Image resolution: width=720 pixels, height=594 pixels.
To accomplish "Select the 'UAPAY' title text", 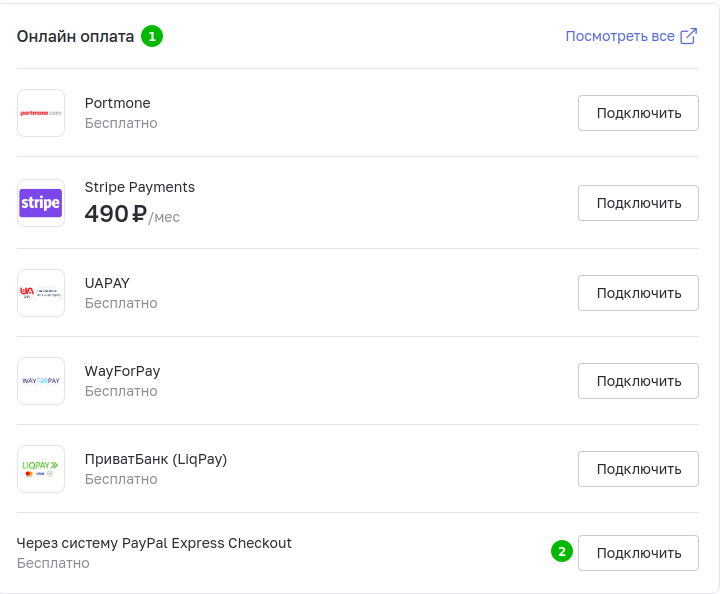I will (107, 283).
